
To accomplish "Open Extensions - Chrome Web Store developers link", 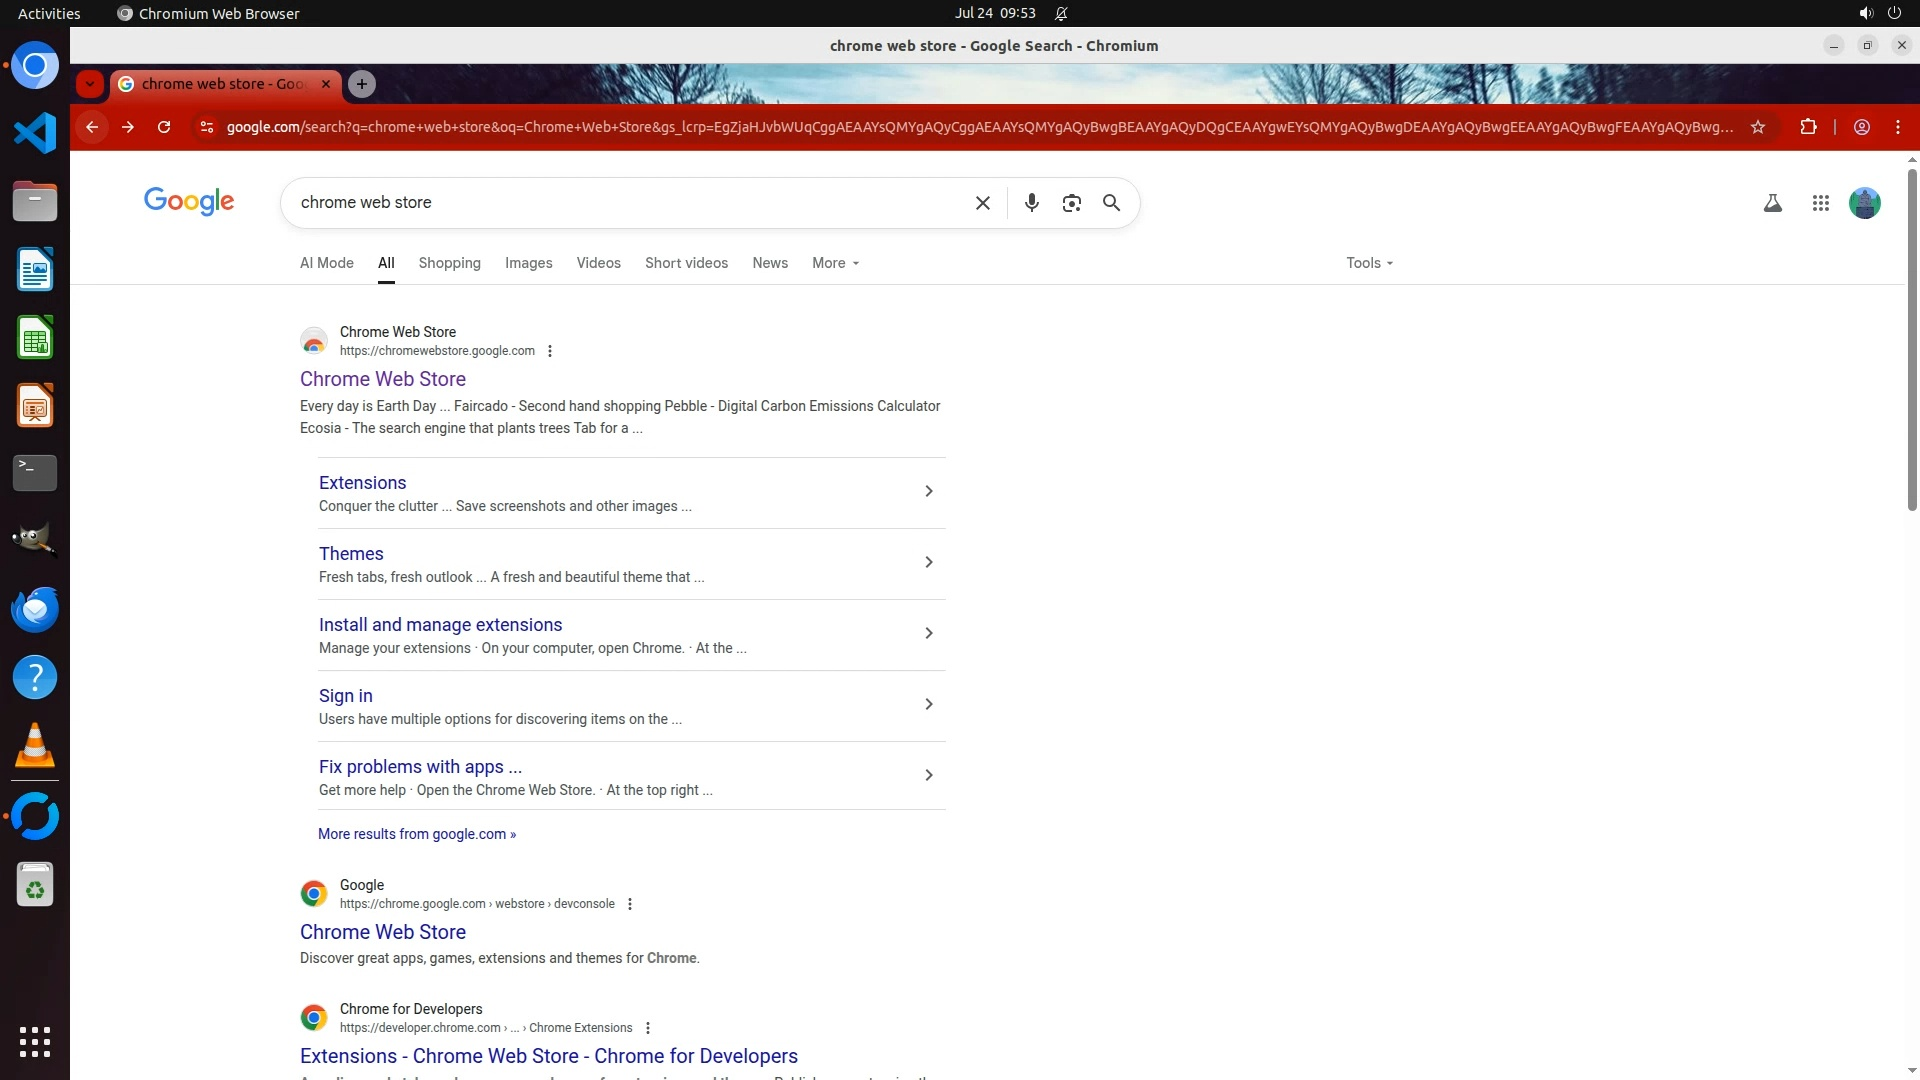I will click(x=548, y=1056).
